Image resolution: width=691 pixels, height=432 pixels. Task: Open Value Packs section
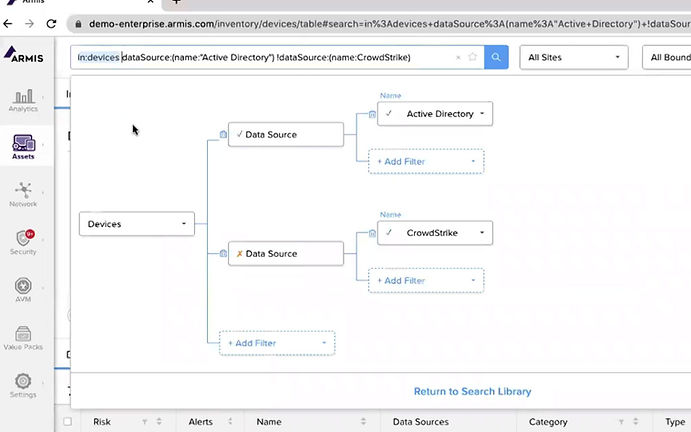(23, 338)
